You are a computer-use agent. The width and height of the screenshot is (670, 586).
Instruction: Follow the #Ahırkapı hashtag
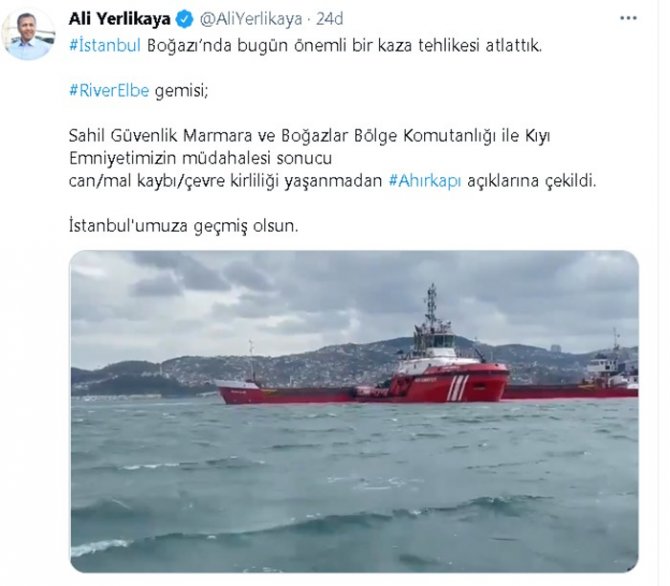click(x=425, y=181)
